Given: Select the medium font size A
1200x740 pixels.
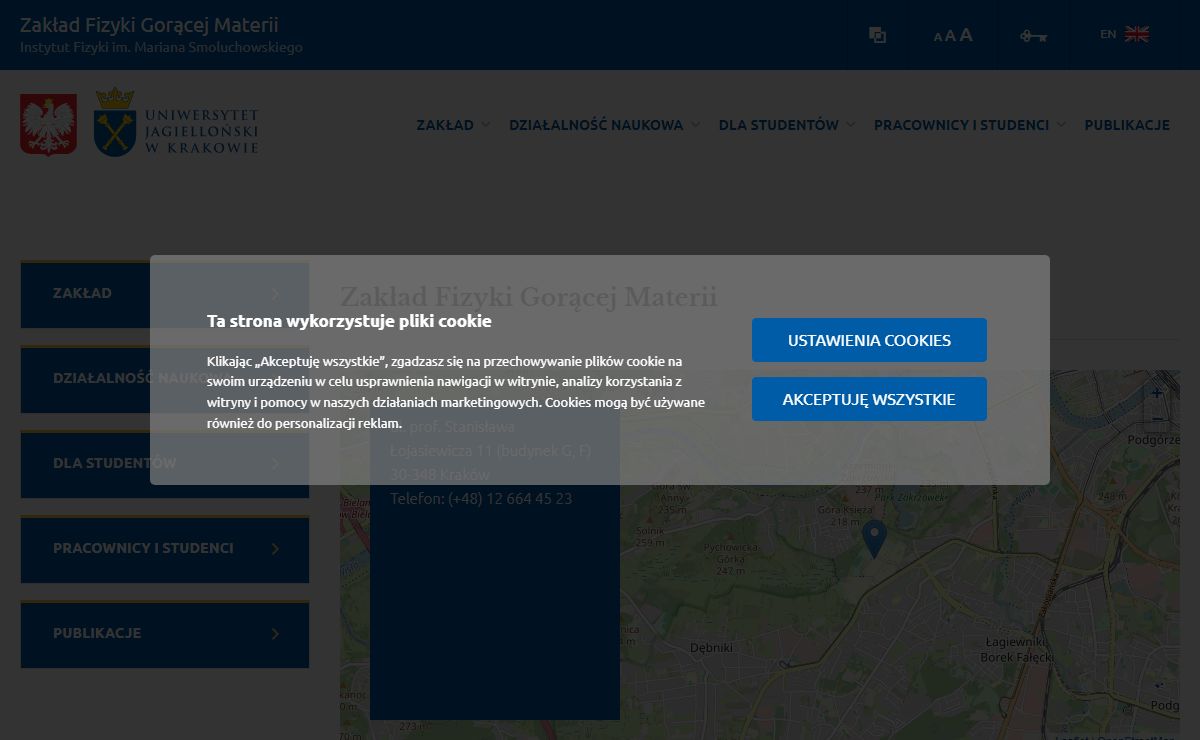Looking at the screenshot, I should pos(951,36).
